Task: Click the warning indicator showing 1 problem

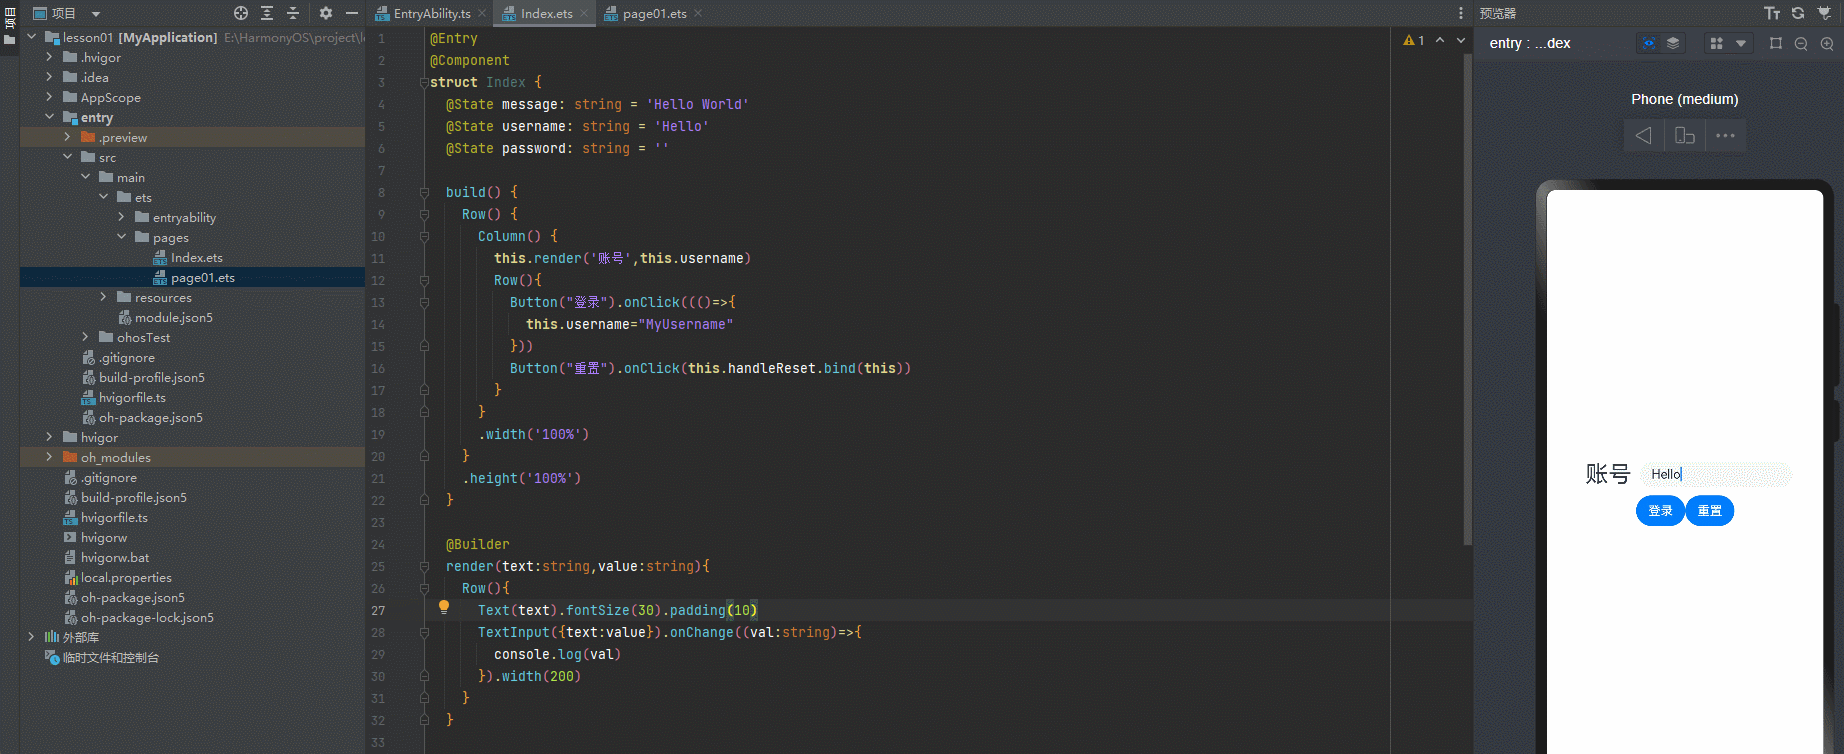Action: (1414, 41)
